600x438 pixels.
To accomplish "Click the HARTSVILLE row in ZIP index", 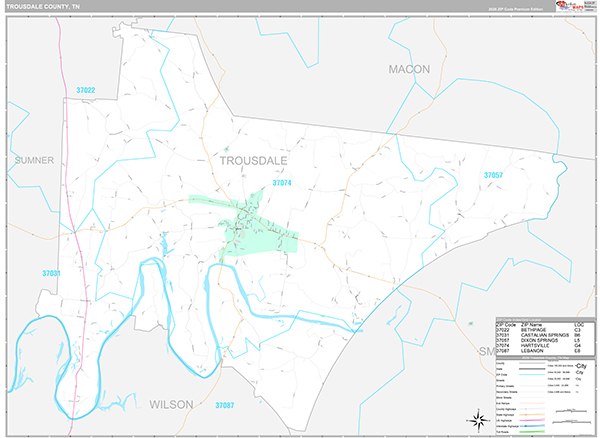I will pyautogui.click(x=537, y=345).
